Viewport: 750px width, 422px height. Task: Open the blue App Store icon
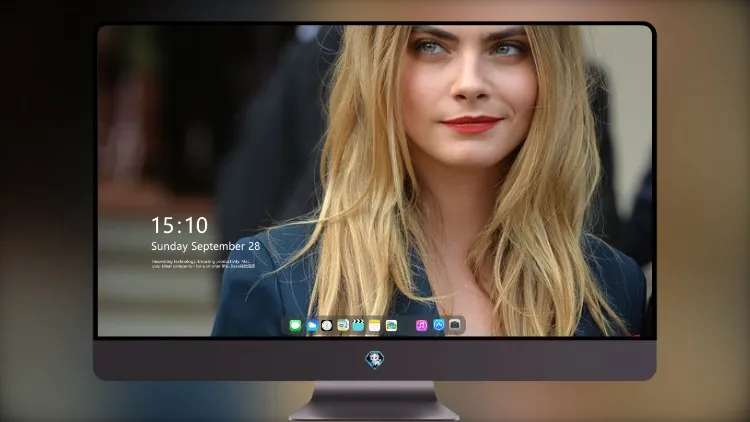439,325
